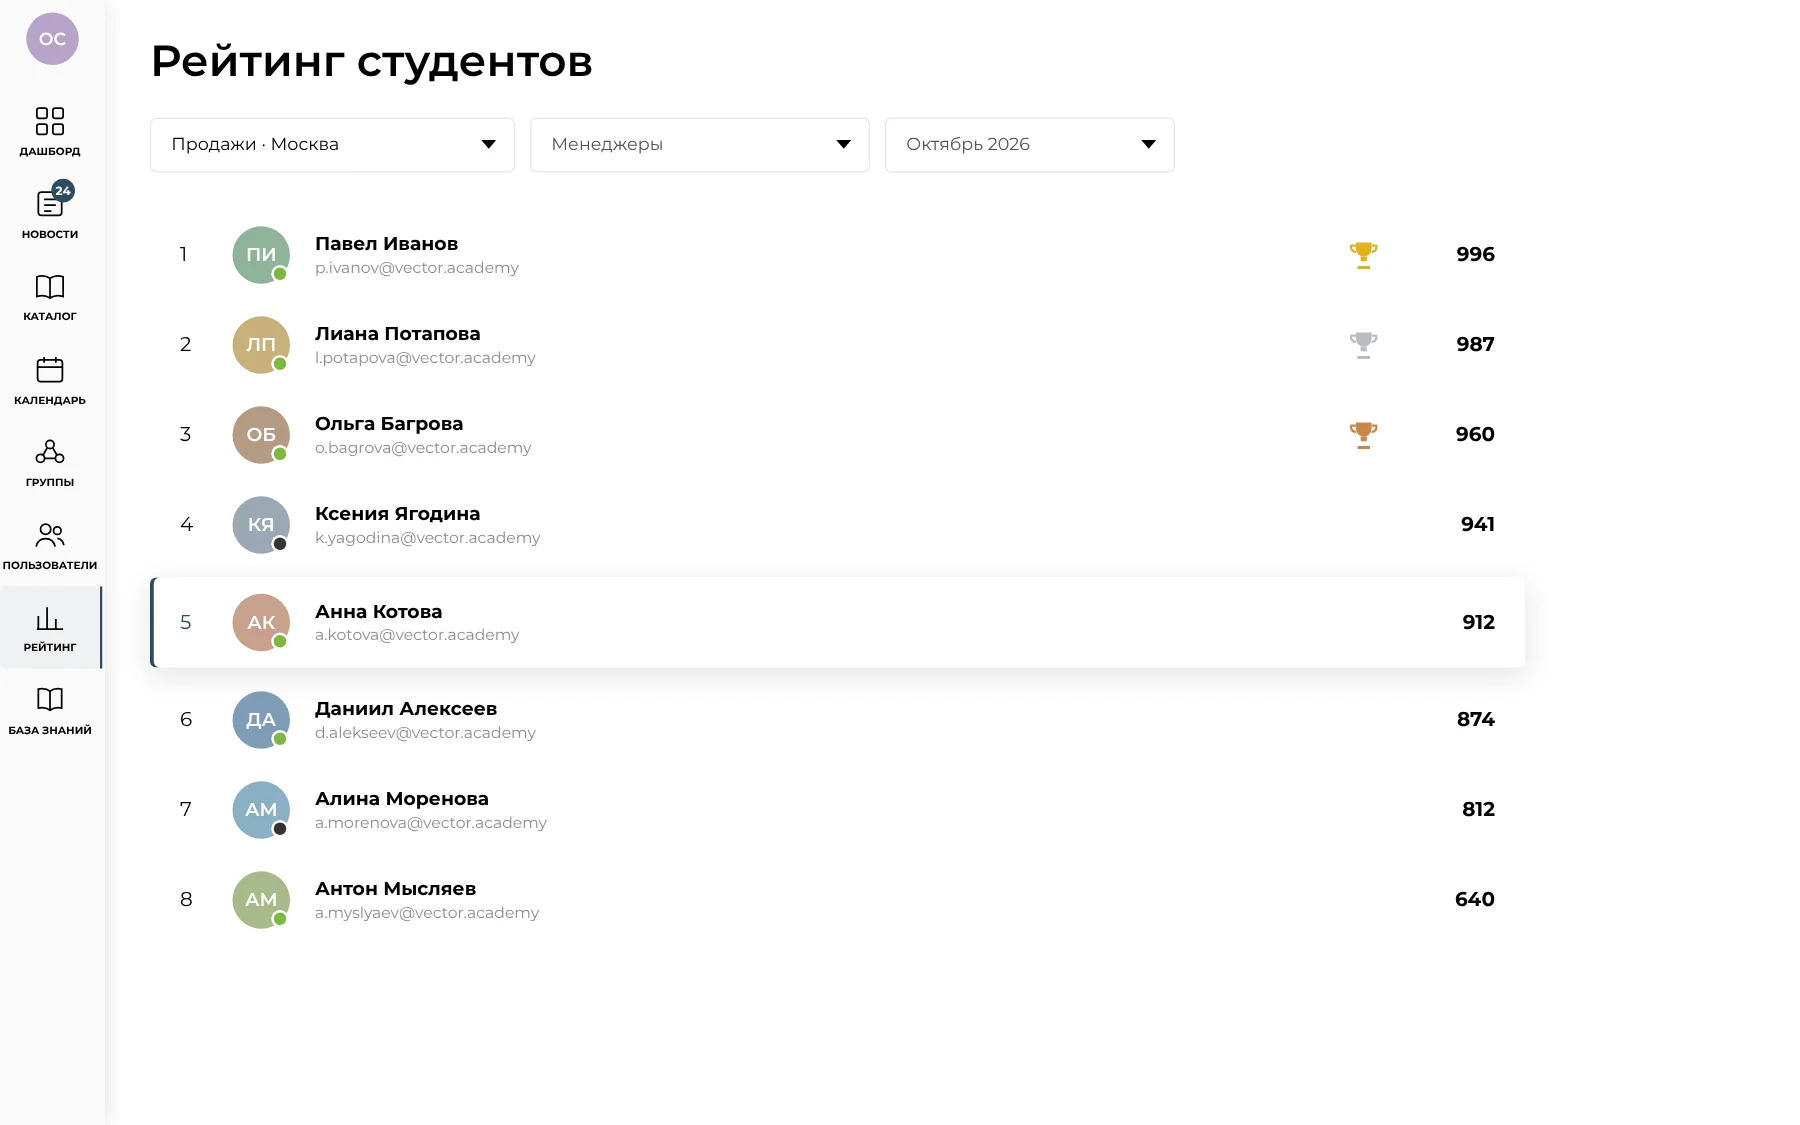Click email d.alekseev@vector.academy
The height and width of the screenshot is (1125, 1800).
coord(425,733)
